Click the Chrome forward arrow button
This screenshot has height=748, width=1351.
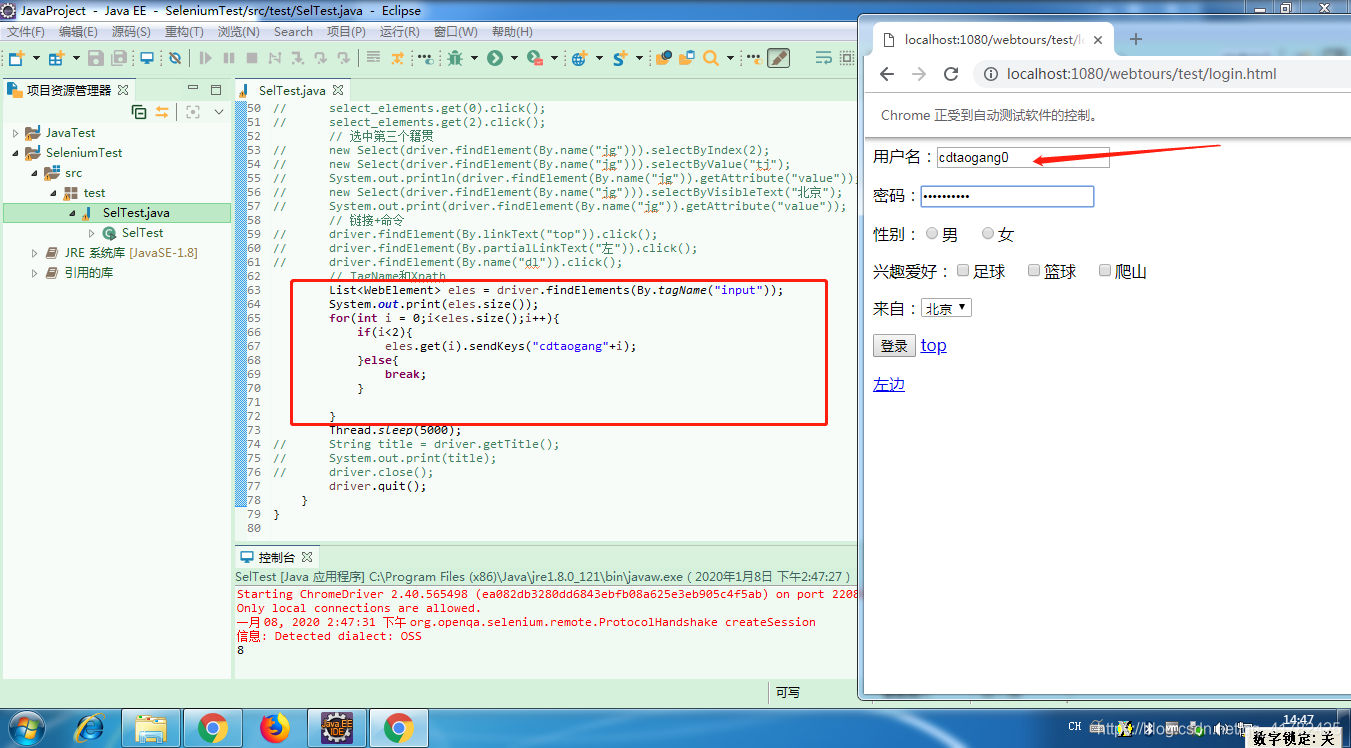point(919,74)
